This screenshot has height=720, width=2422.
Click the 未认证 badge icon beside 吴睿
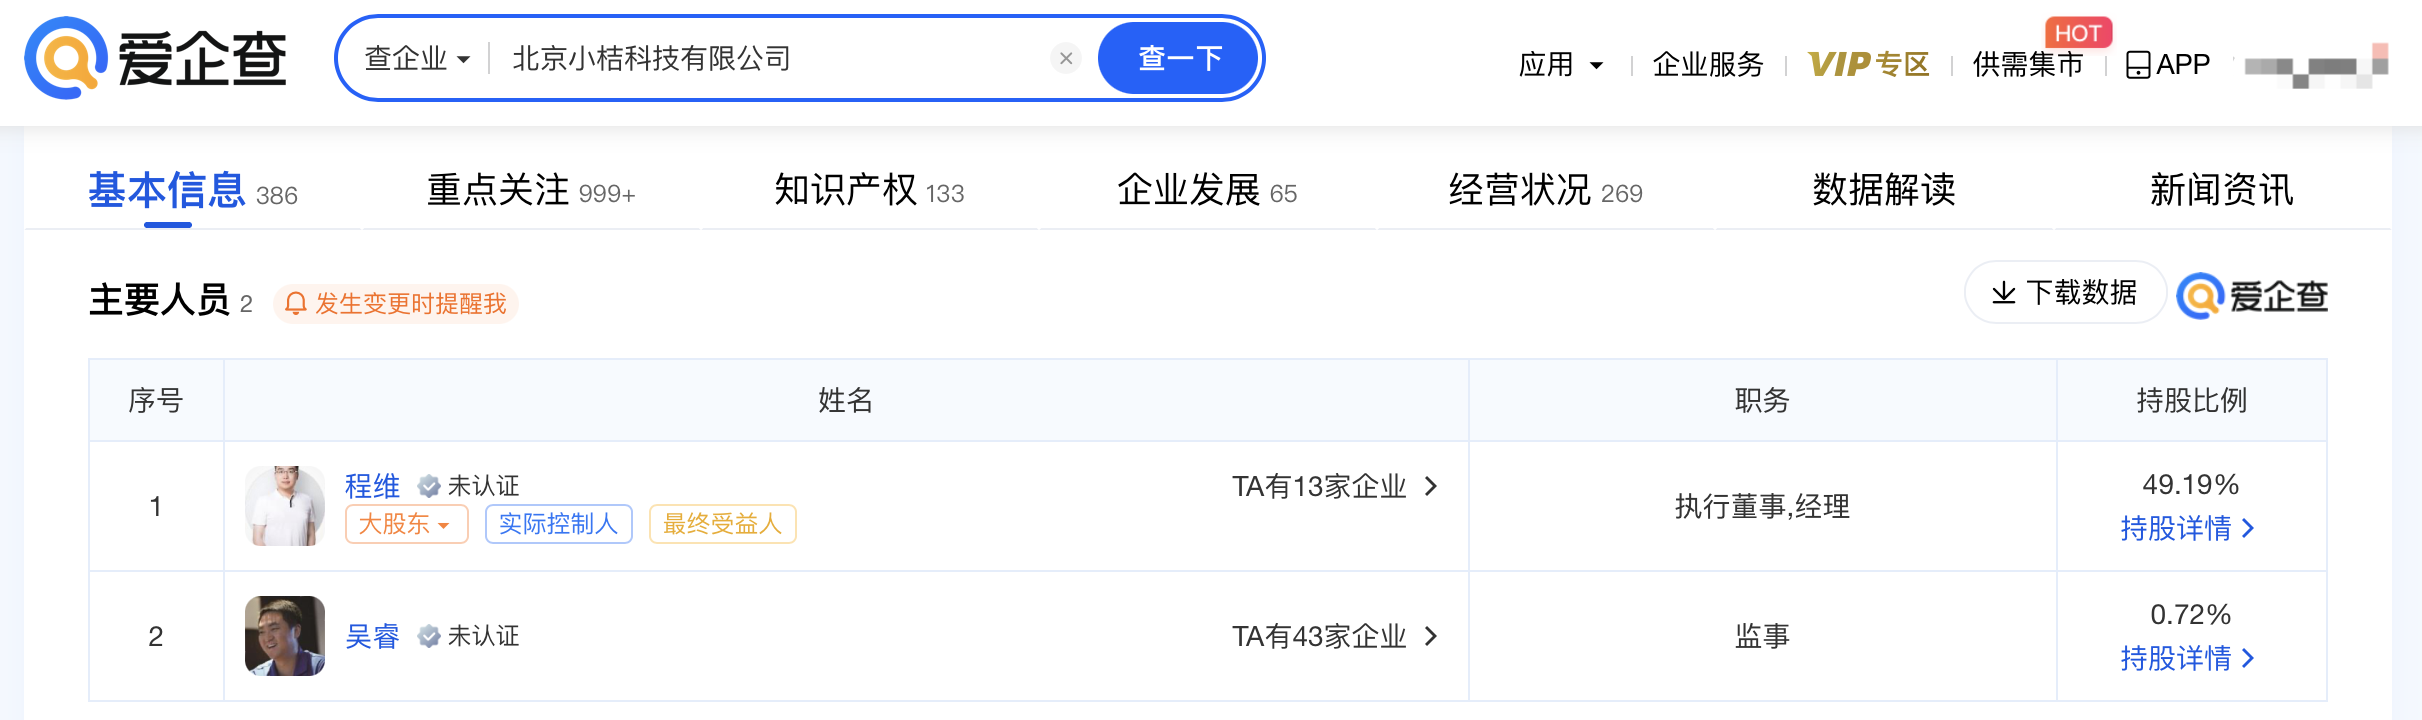pos(429,636)
